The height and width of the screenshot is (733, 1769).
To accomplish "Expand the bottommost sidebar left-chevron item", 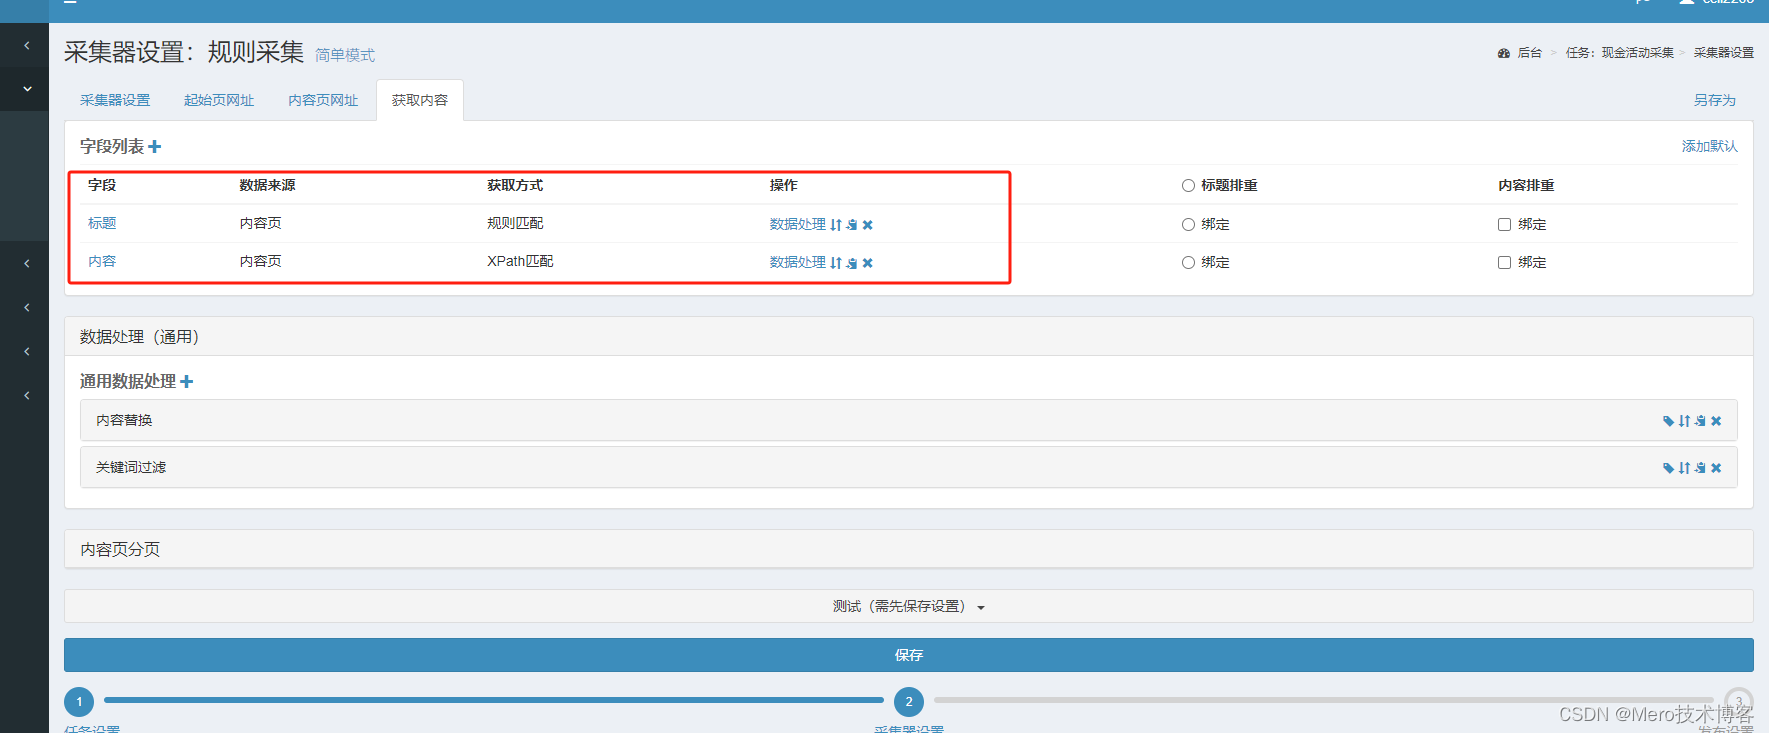I will tap(27, 395).
